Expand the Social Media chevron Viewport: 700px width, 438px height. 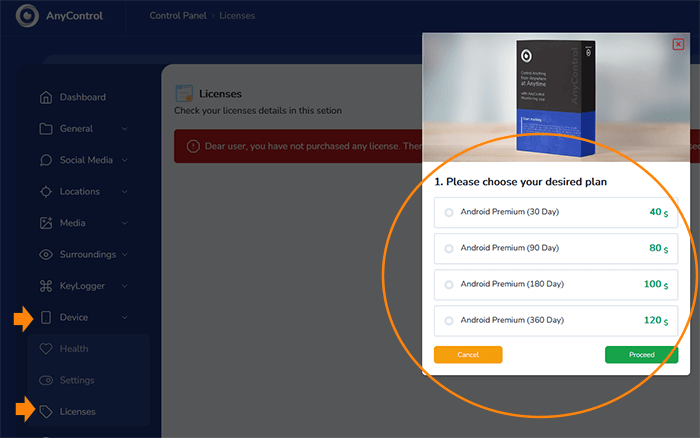(x=124, y=160)
